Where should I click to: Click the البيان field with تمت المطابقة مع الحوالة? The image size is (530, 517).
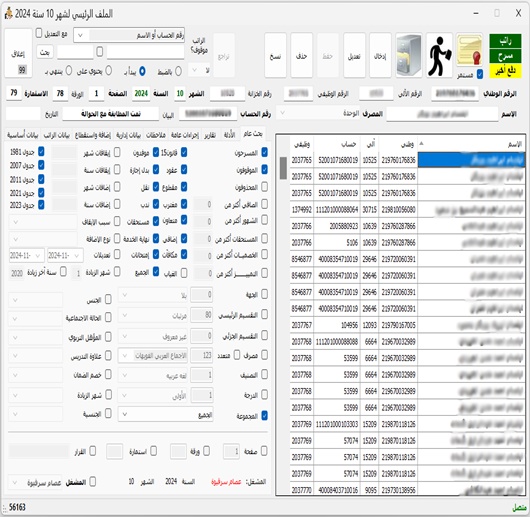click(x=111, y=114)
